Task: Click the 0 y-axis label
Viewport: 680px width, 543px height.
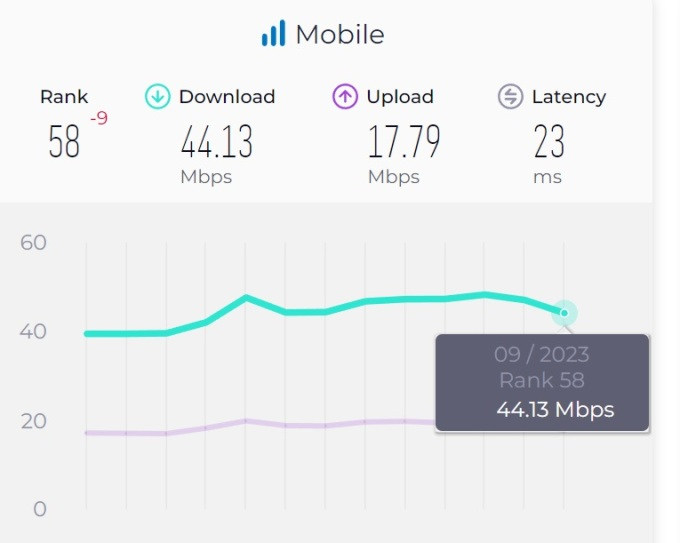Action: 39,509
